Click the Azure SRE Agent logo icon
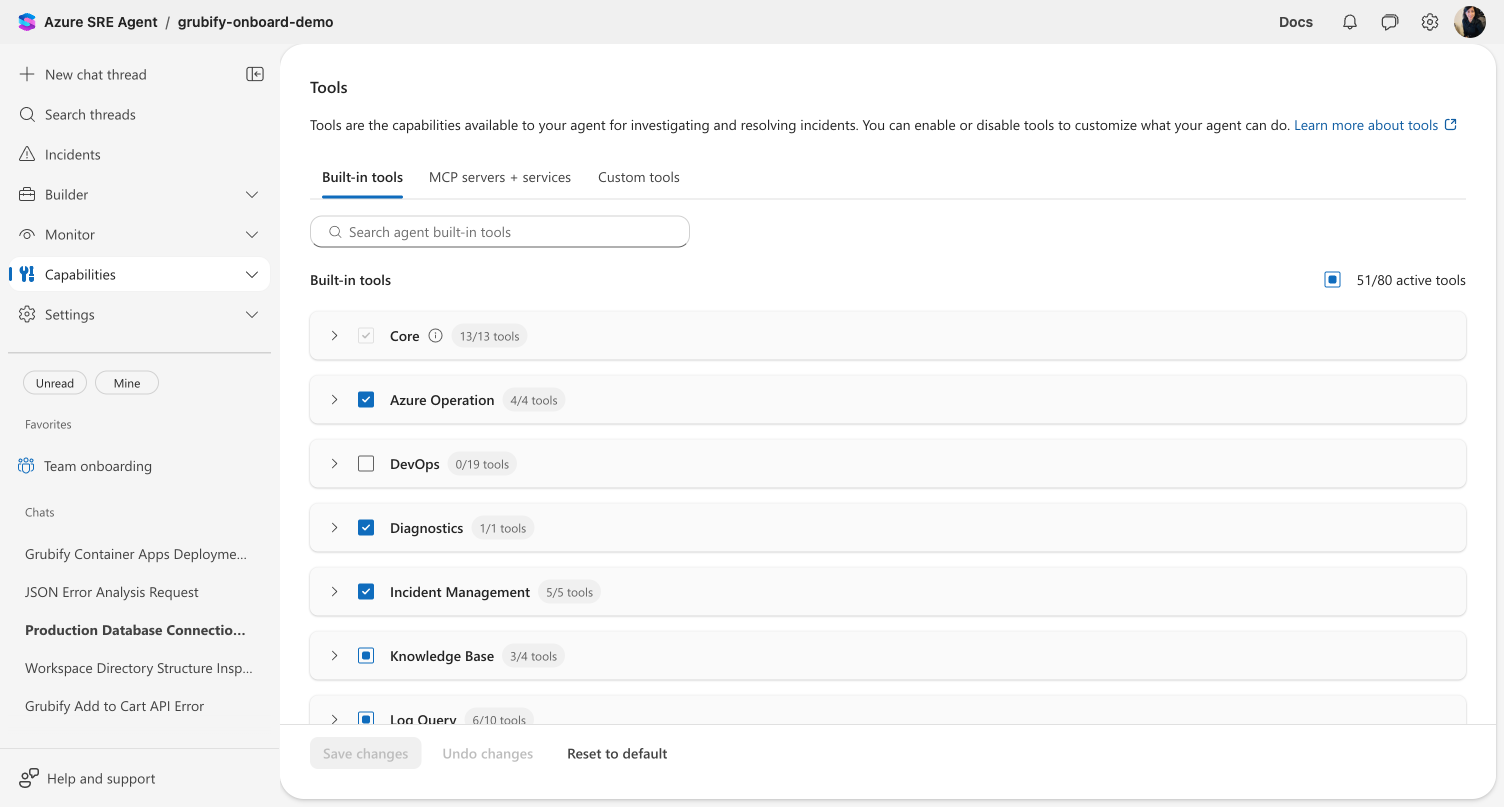The width and height of the screenshot is (1504, 807). click(27, 22)
